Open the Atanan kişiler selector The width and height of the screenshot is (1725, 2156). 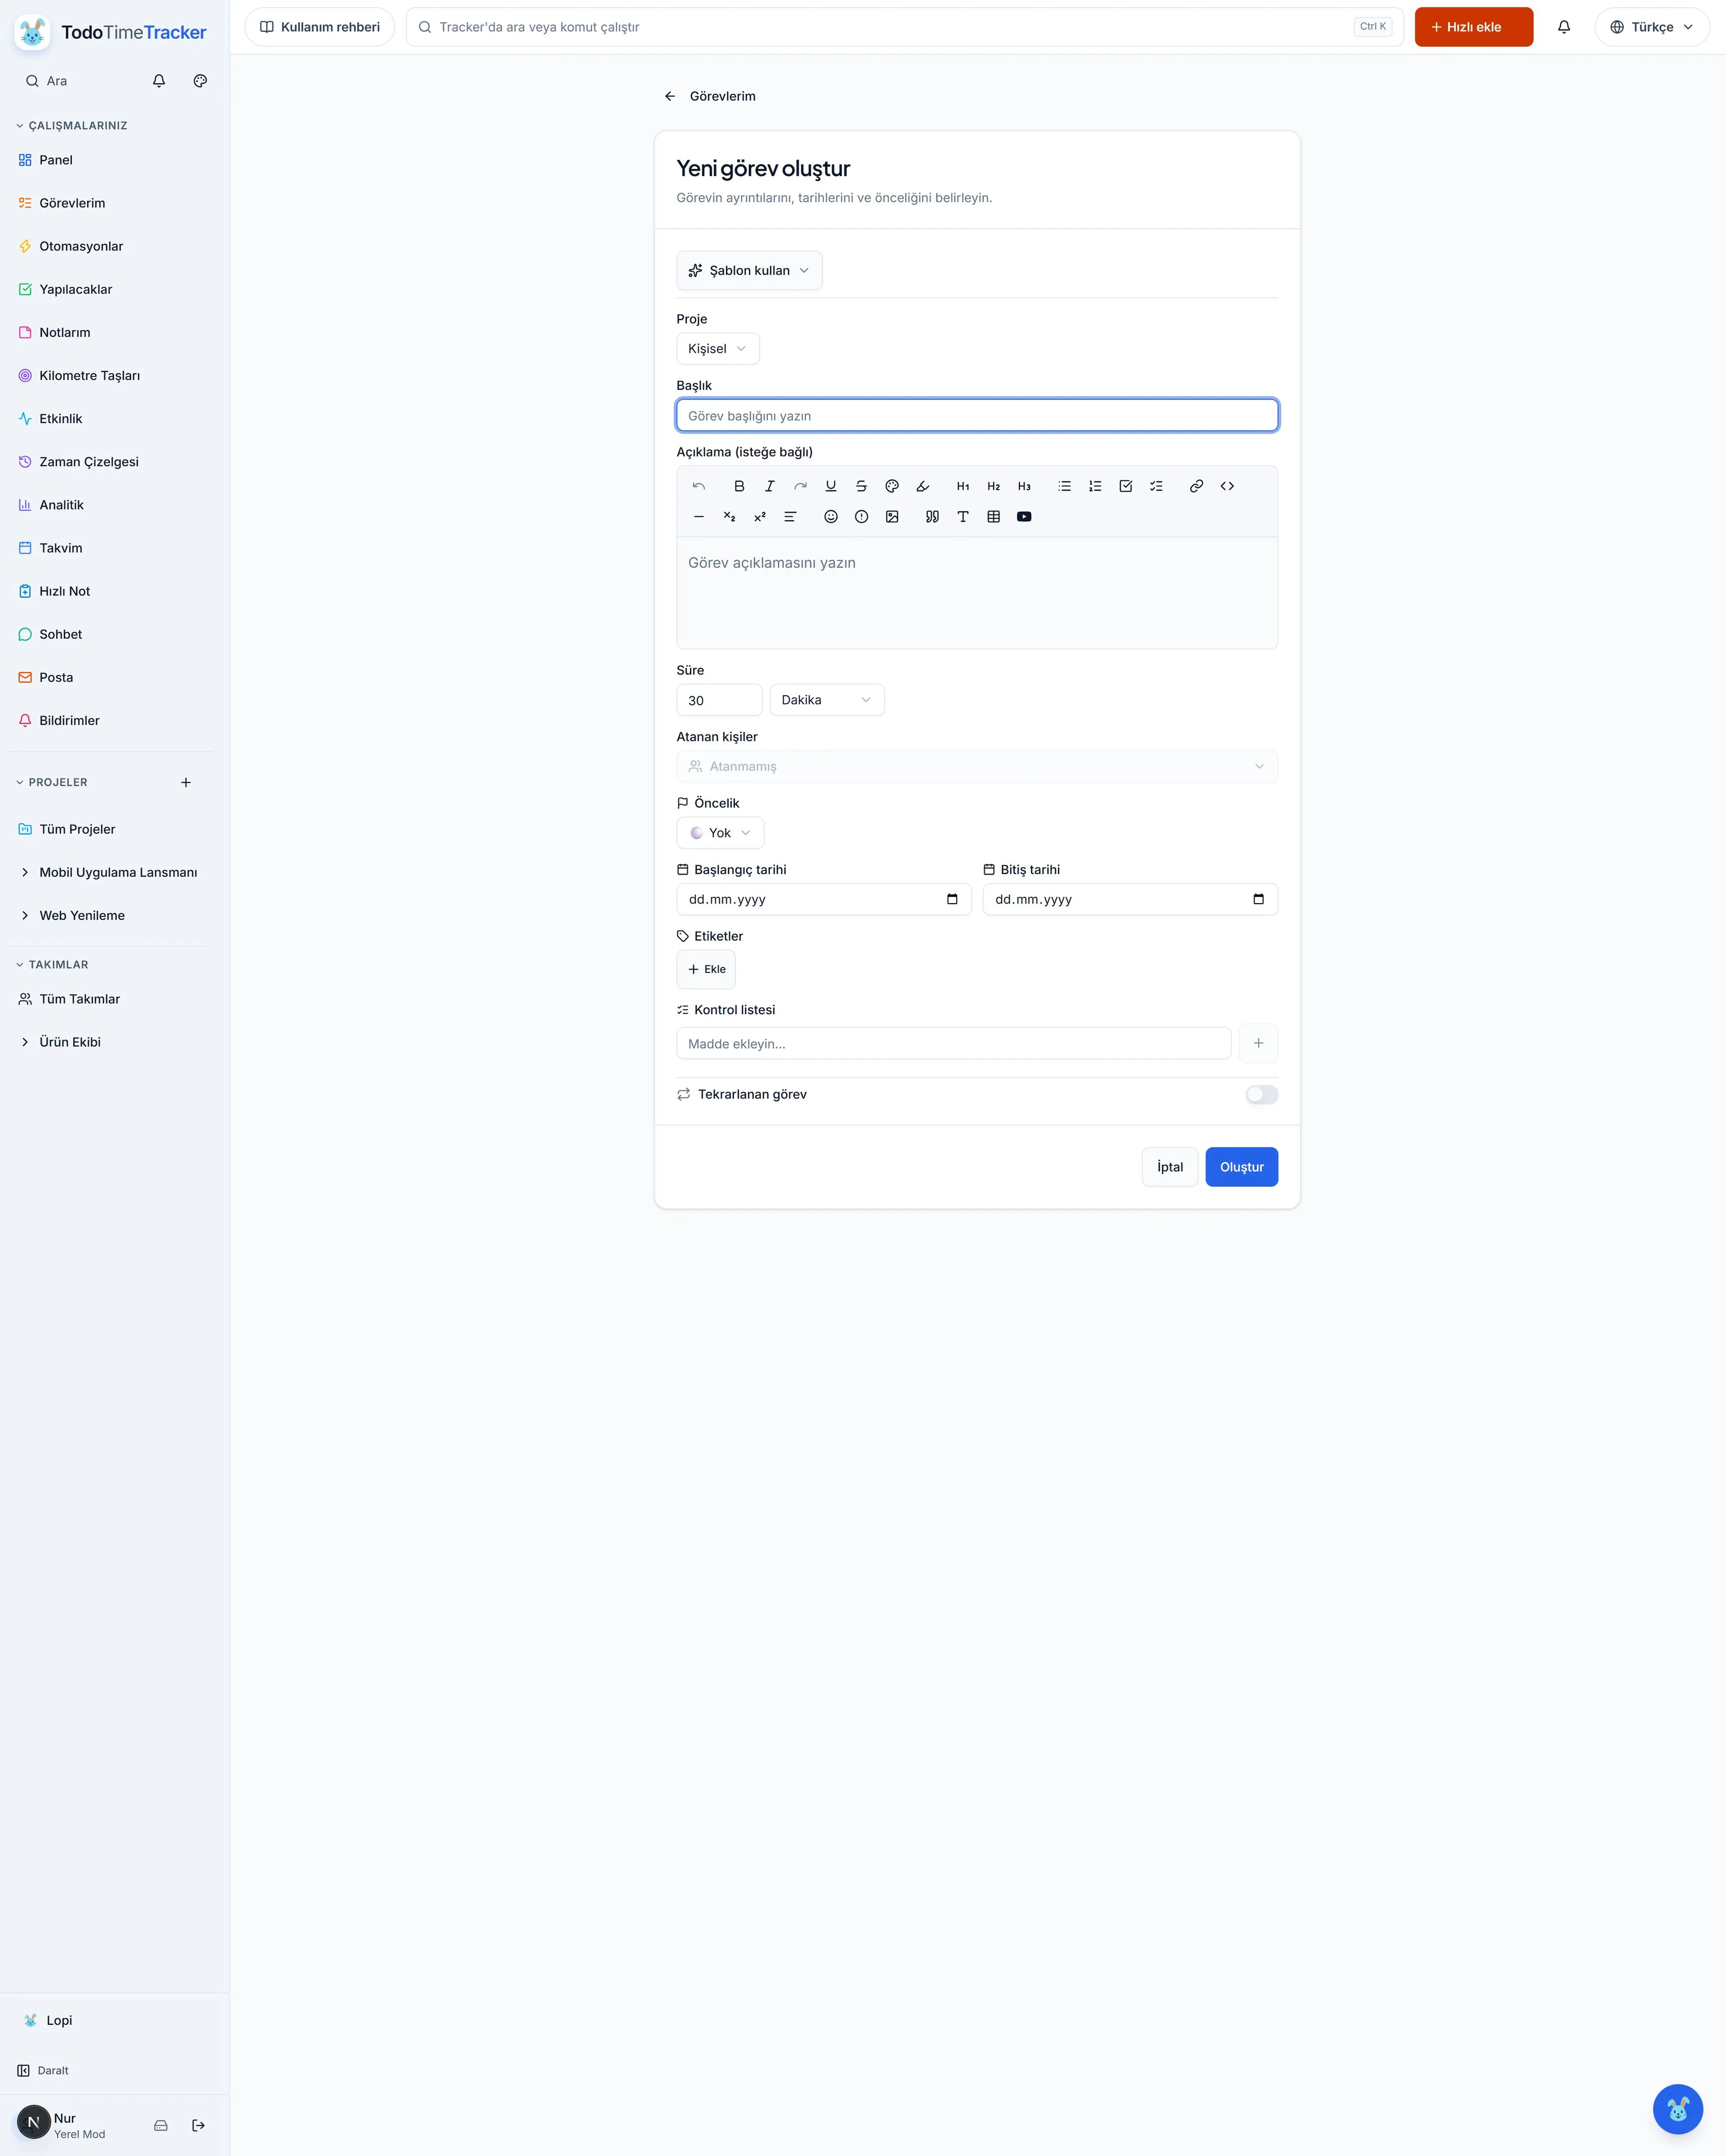point(977,766)
